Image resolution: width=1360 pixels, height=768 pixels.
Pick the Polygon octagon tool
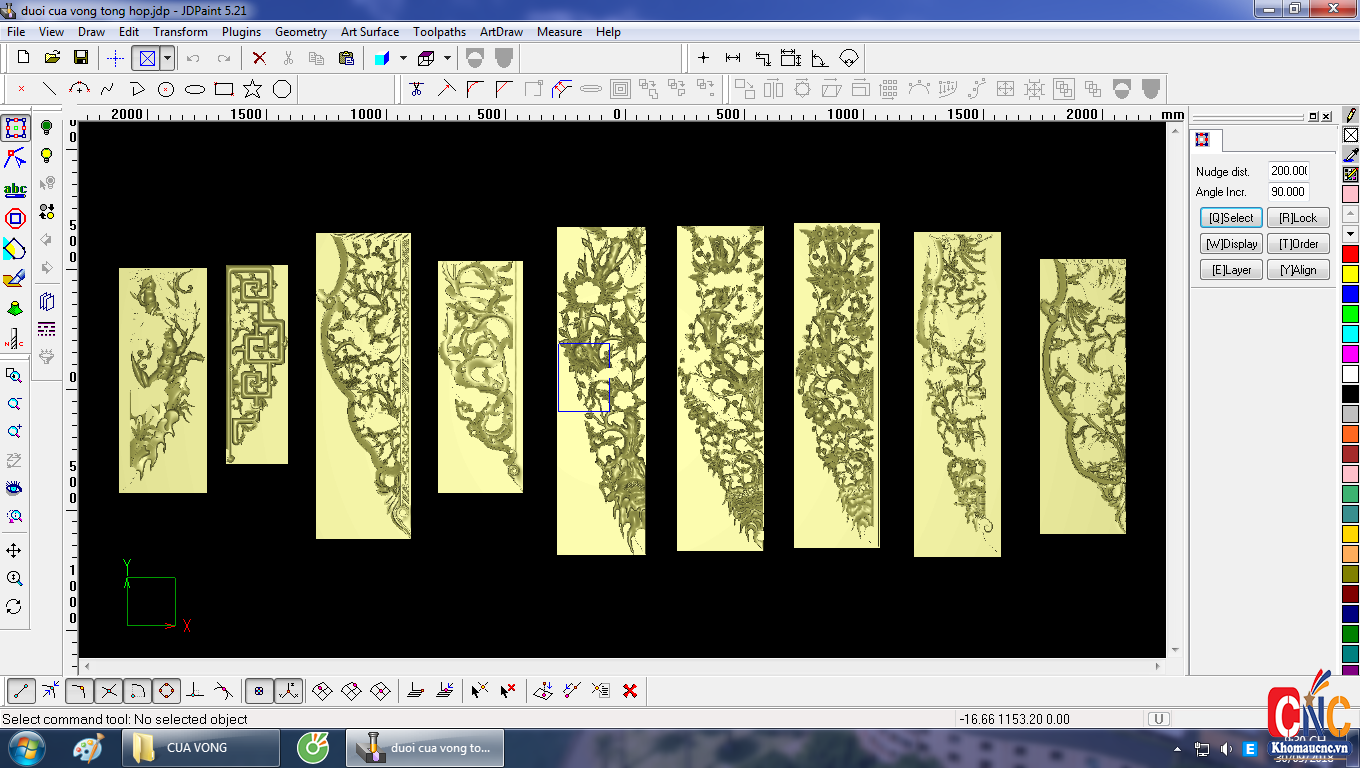282,89
